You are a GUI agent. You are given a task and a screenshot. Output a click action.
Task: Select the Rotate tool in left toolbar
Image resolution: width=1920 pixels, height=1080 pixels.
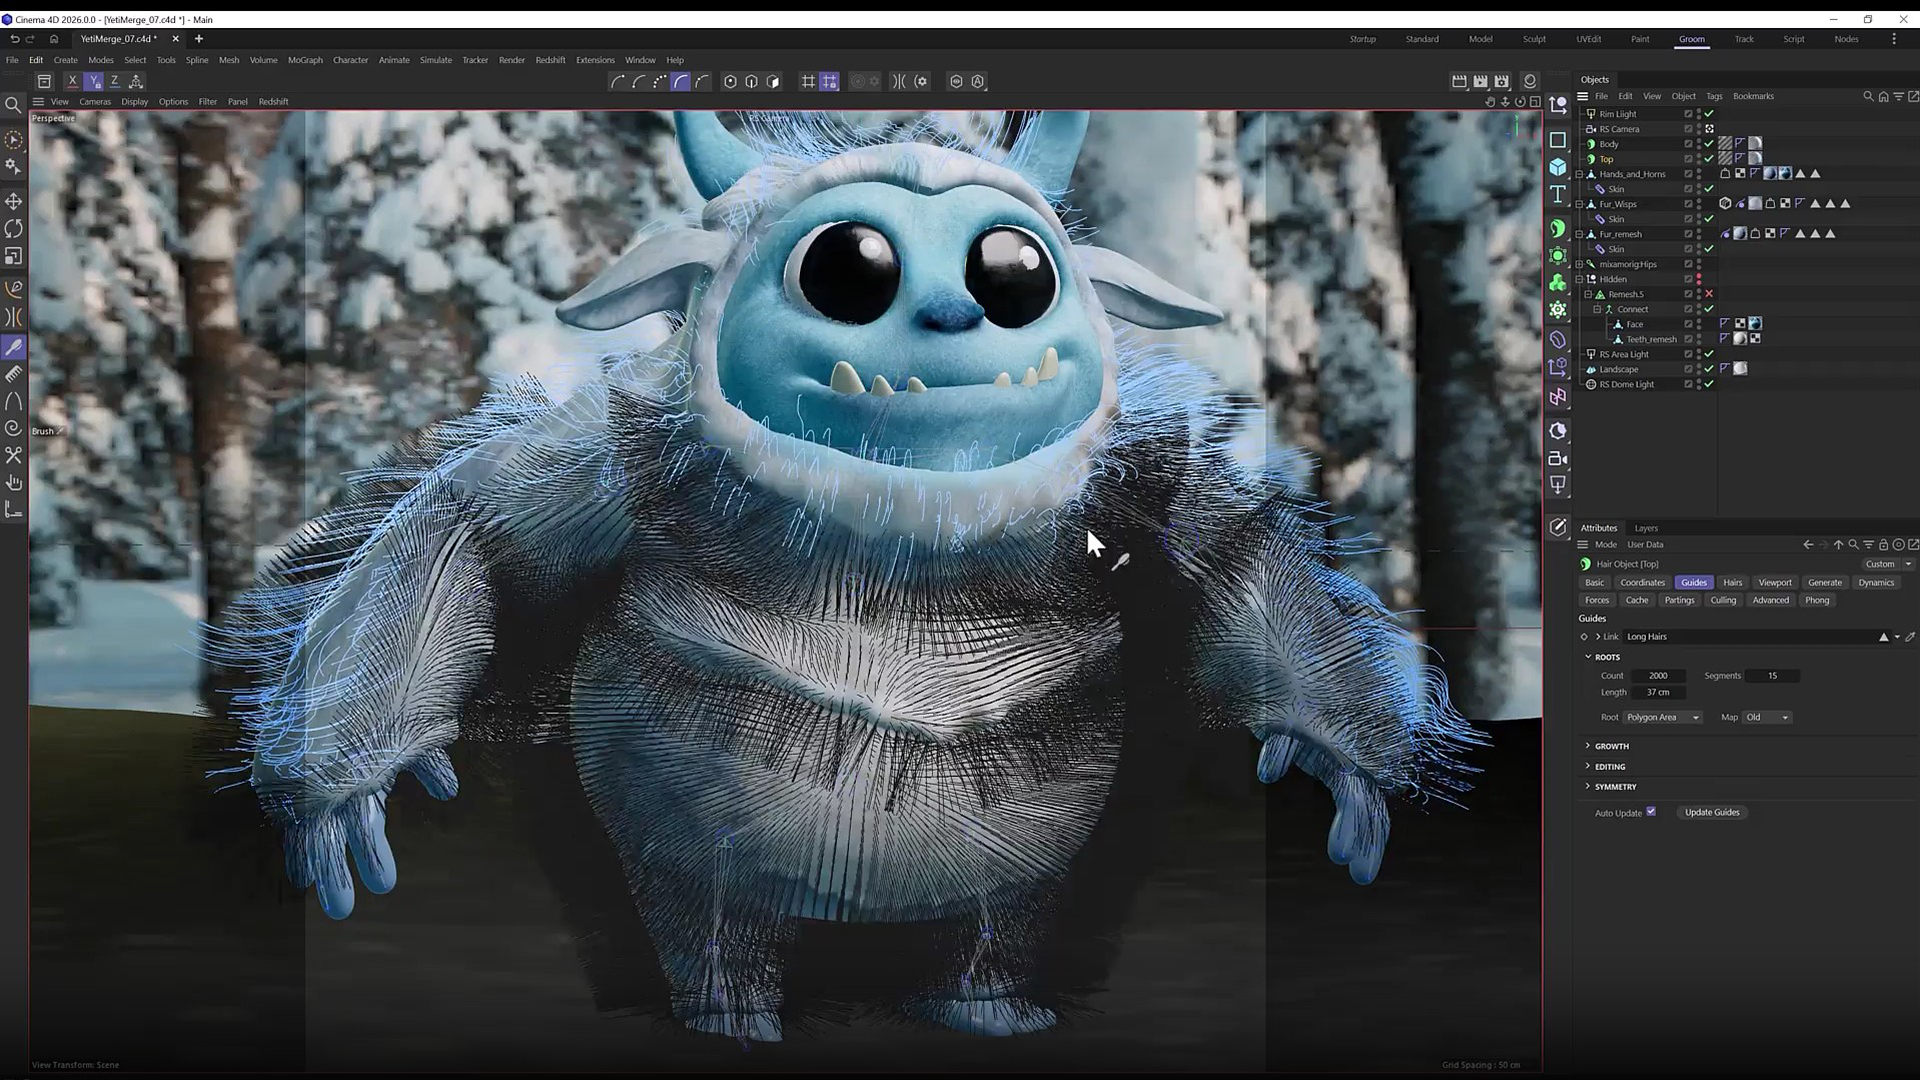(14, 229)
